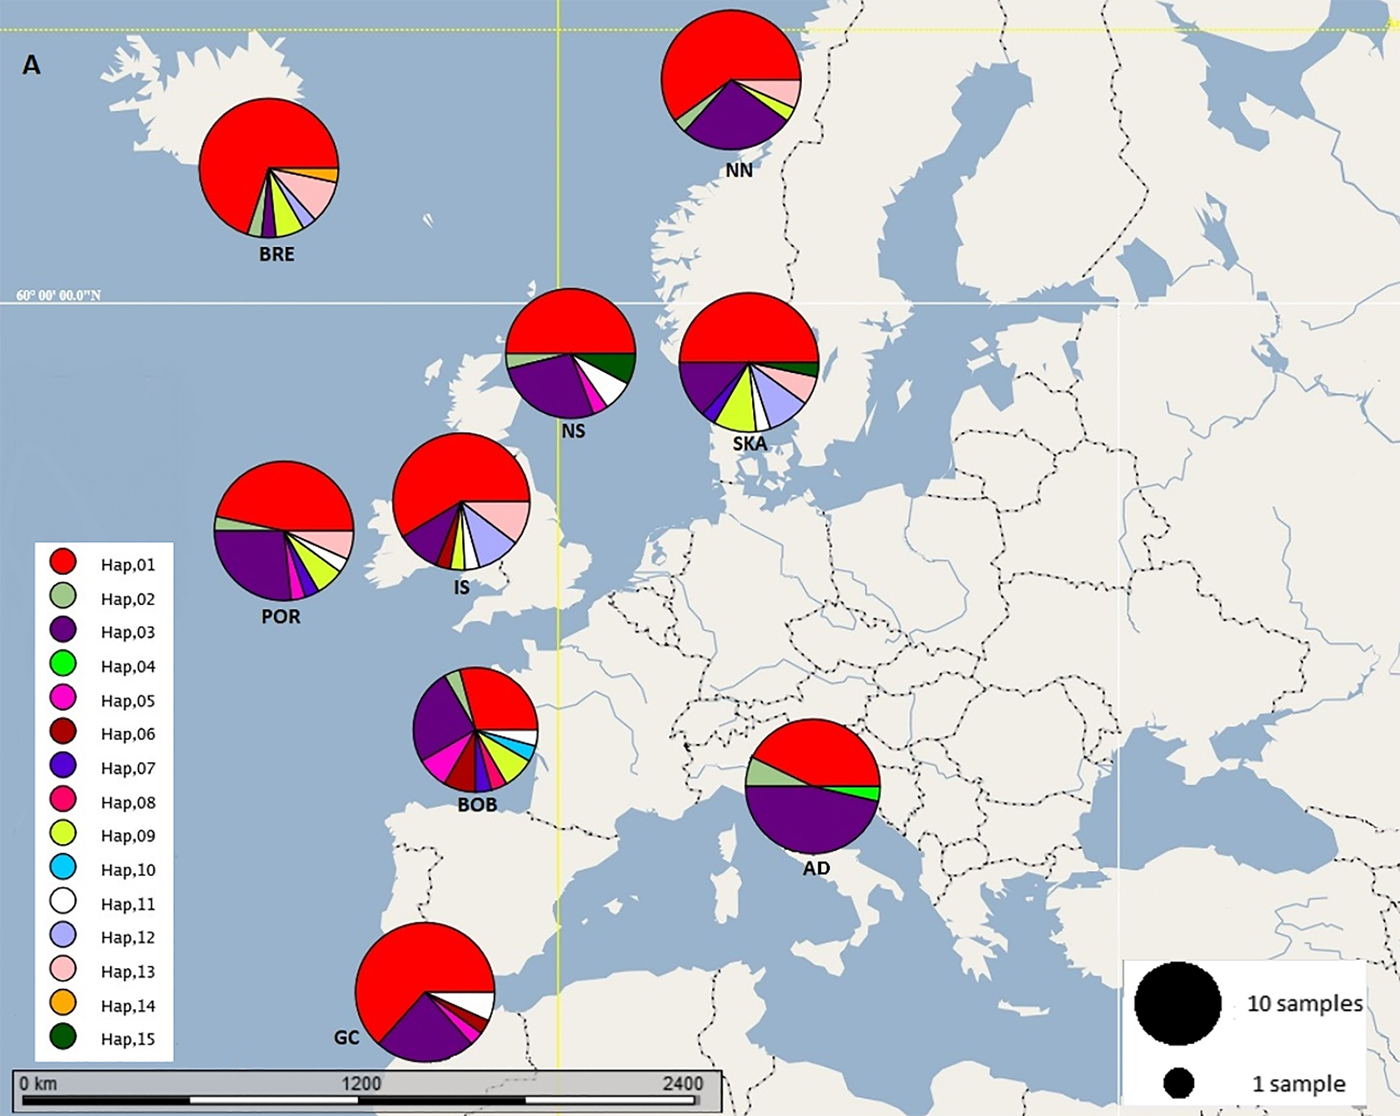Select the BRE pie chart over Iceland
This screenshot has width=1400, height=1116.
(268, 168)
